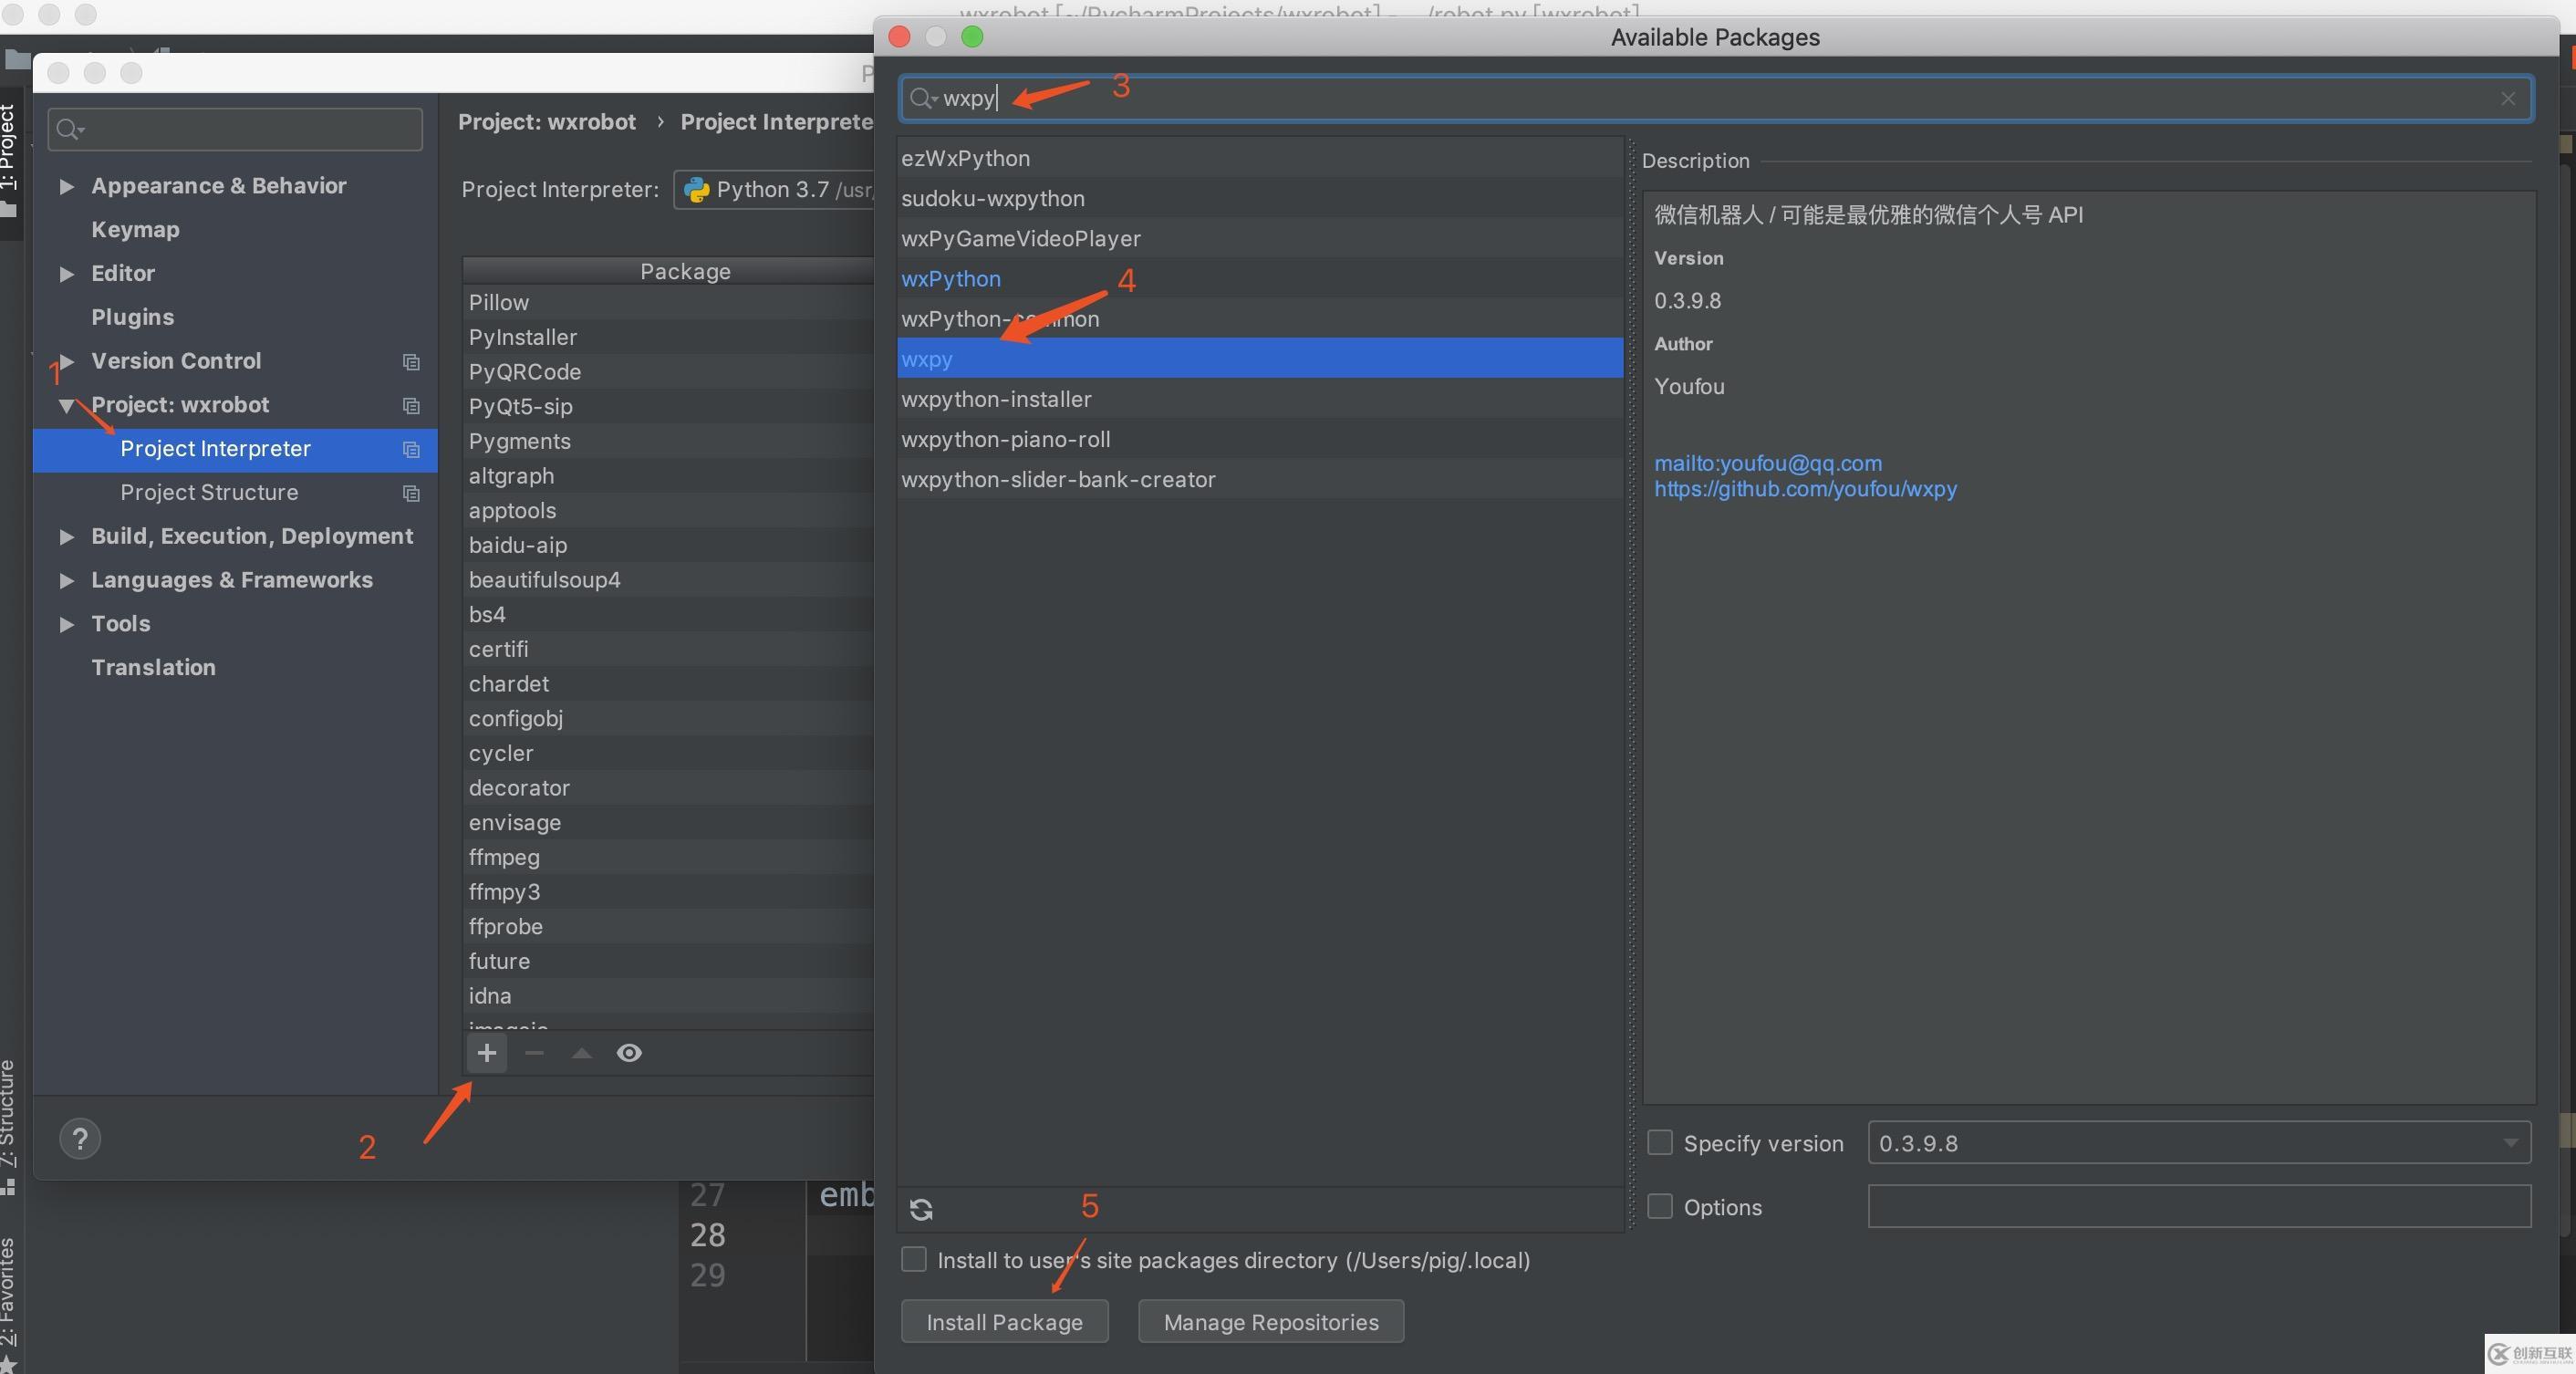Click copy icon beside Version Control
The width and height of the screenshot is (2576, 1374).
(x=411, y=362)
